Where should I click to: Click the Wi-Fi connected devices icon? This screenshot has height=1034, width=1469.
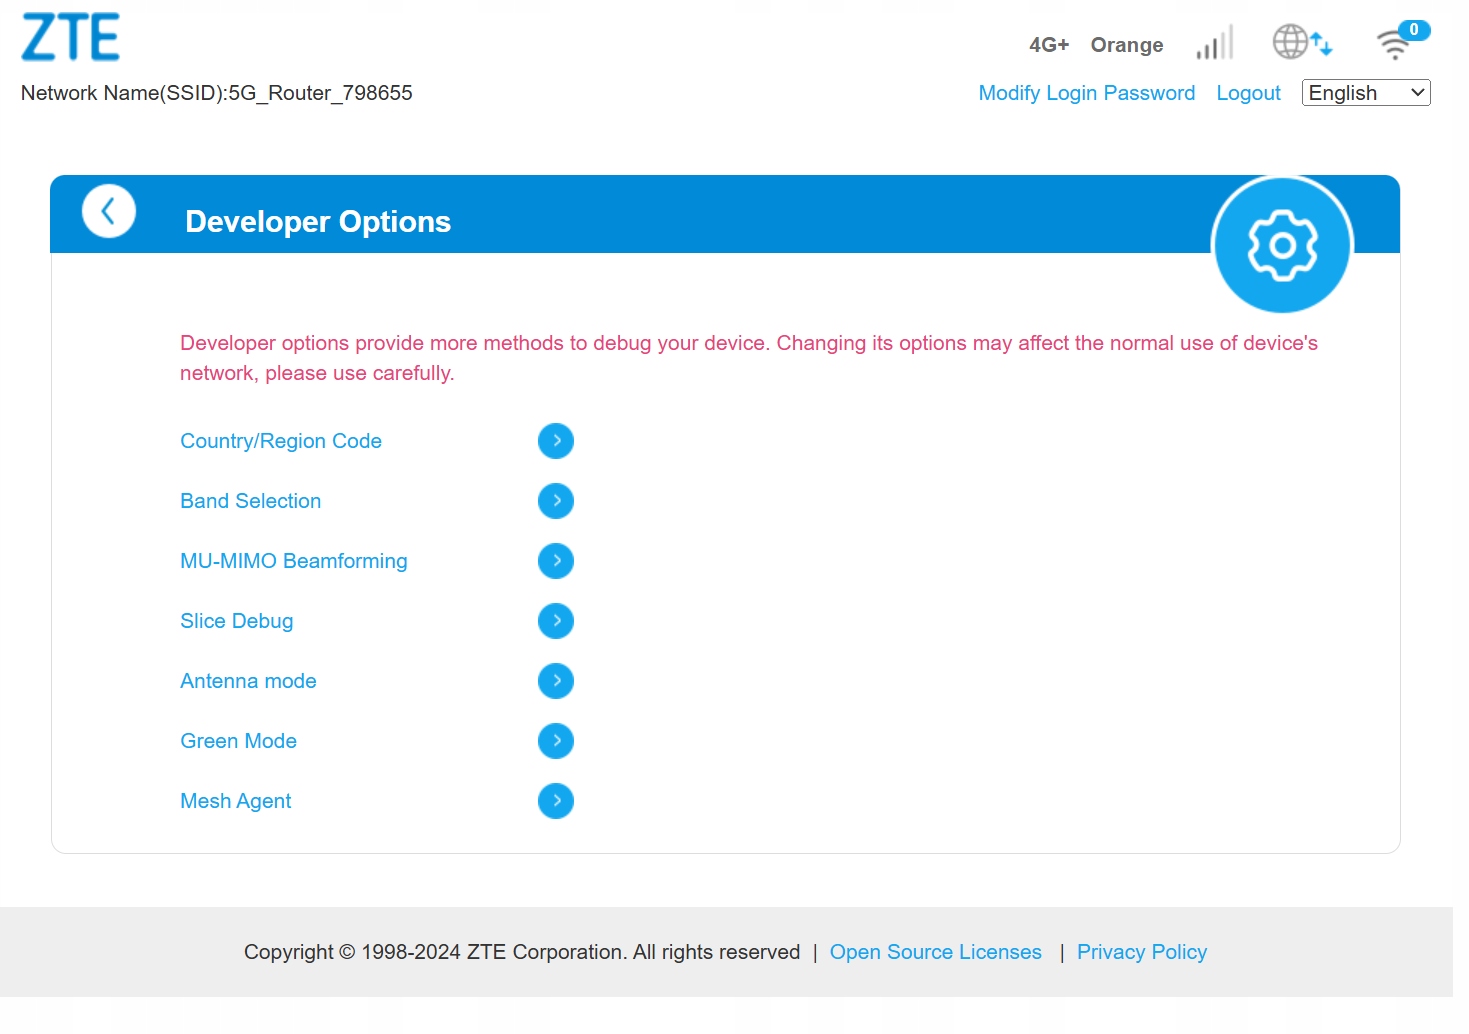(x=1393, y=45)
